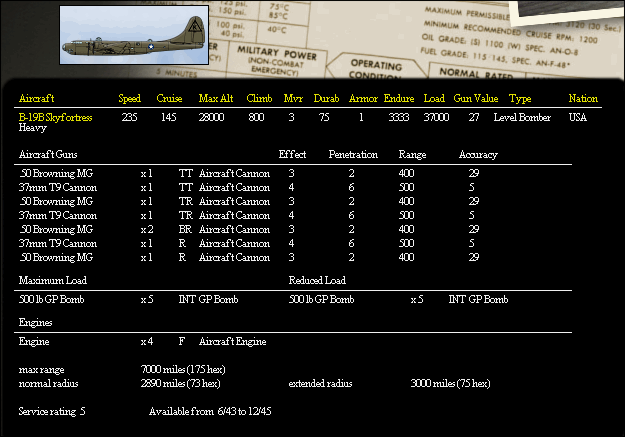Viewport: 625px width, 437px height.
Task: Click the Type column header
Action: click(520, 98)
